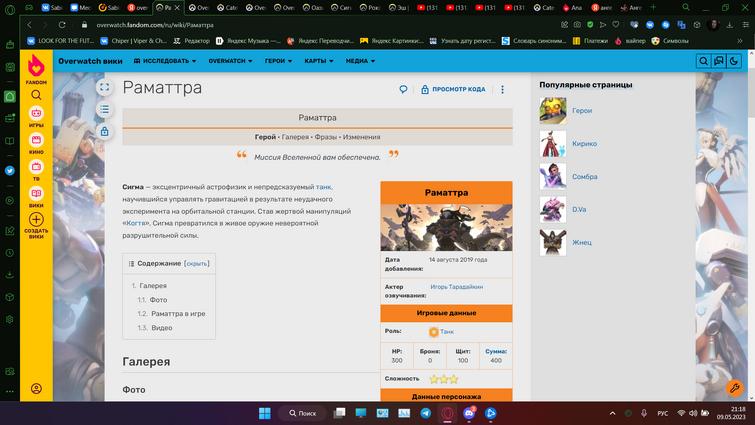The image size is (755, 425).
Task: Expand the Исследовать dropdown menu
Action: 165,61
